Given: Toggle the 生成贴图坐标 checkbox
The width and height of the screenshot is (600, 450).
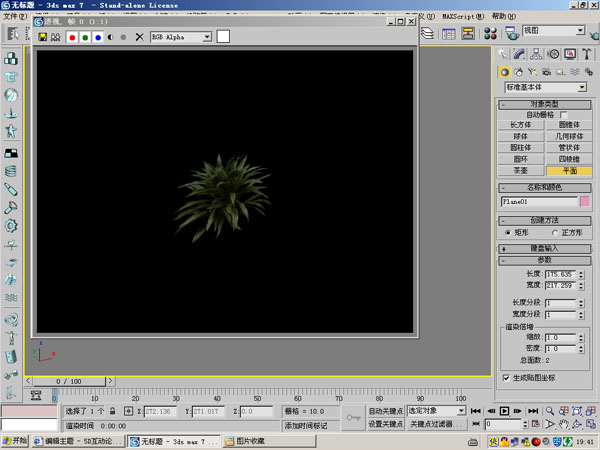Looking at the screenshot, I should pos(506,378).
